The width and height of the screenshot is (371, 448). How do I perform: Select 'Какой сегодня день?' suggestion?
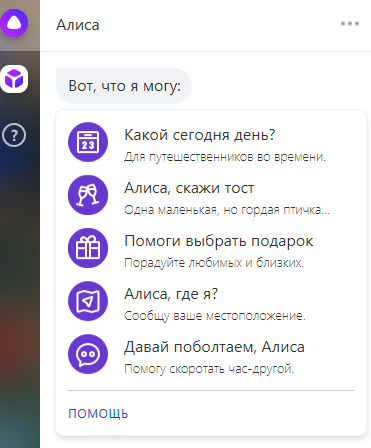coord(200,135)
